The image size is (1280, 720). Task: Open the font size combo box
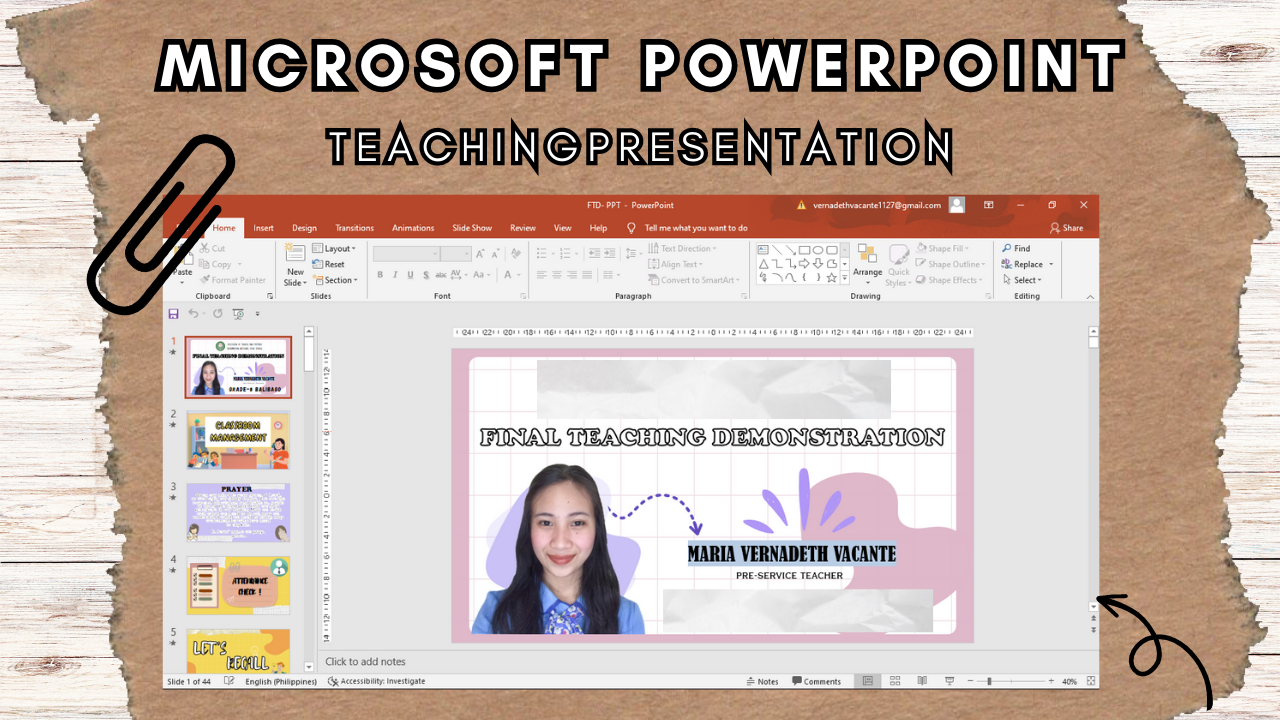(x=456, y=254)
